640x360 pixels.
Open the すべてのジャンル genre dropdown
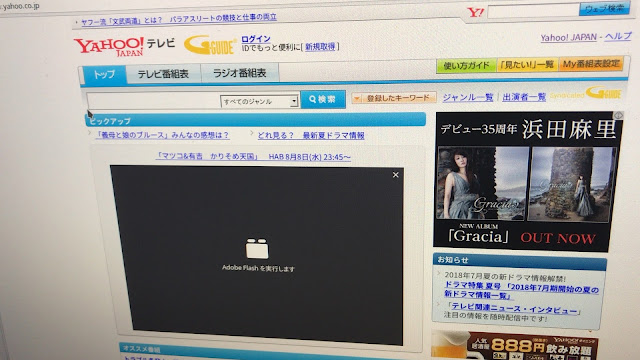(259, 101)
